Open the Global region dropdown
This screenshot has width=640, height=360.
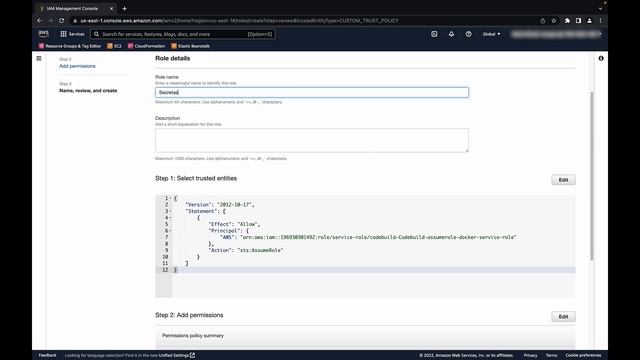[x=491, y=34]
